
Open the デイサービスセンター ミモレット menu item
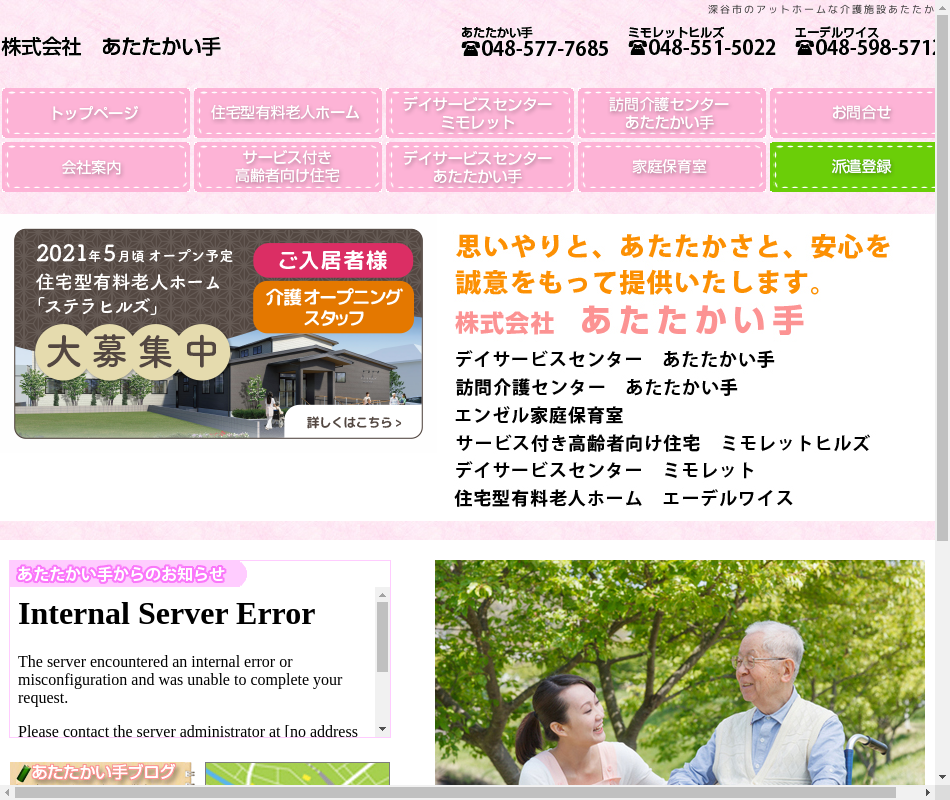[x=479, y=113]
